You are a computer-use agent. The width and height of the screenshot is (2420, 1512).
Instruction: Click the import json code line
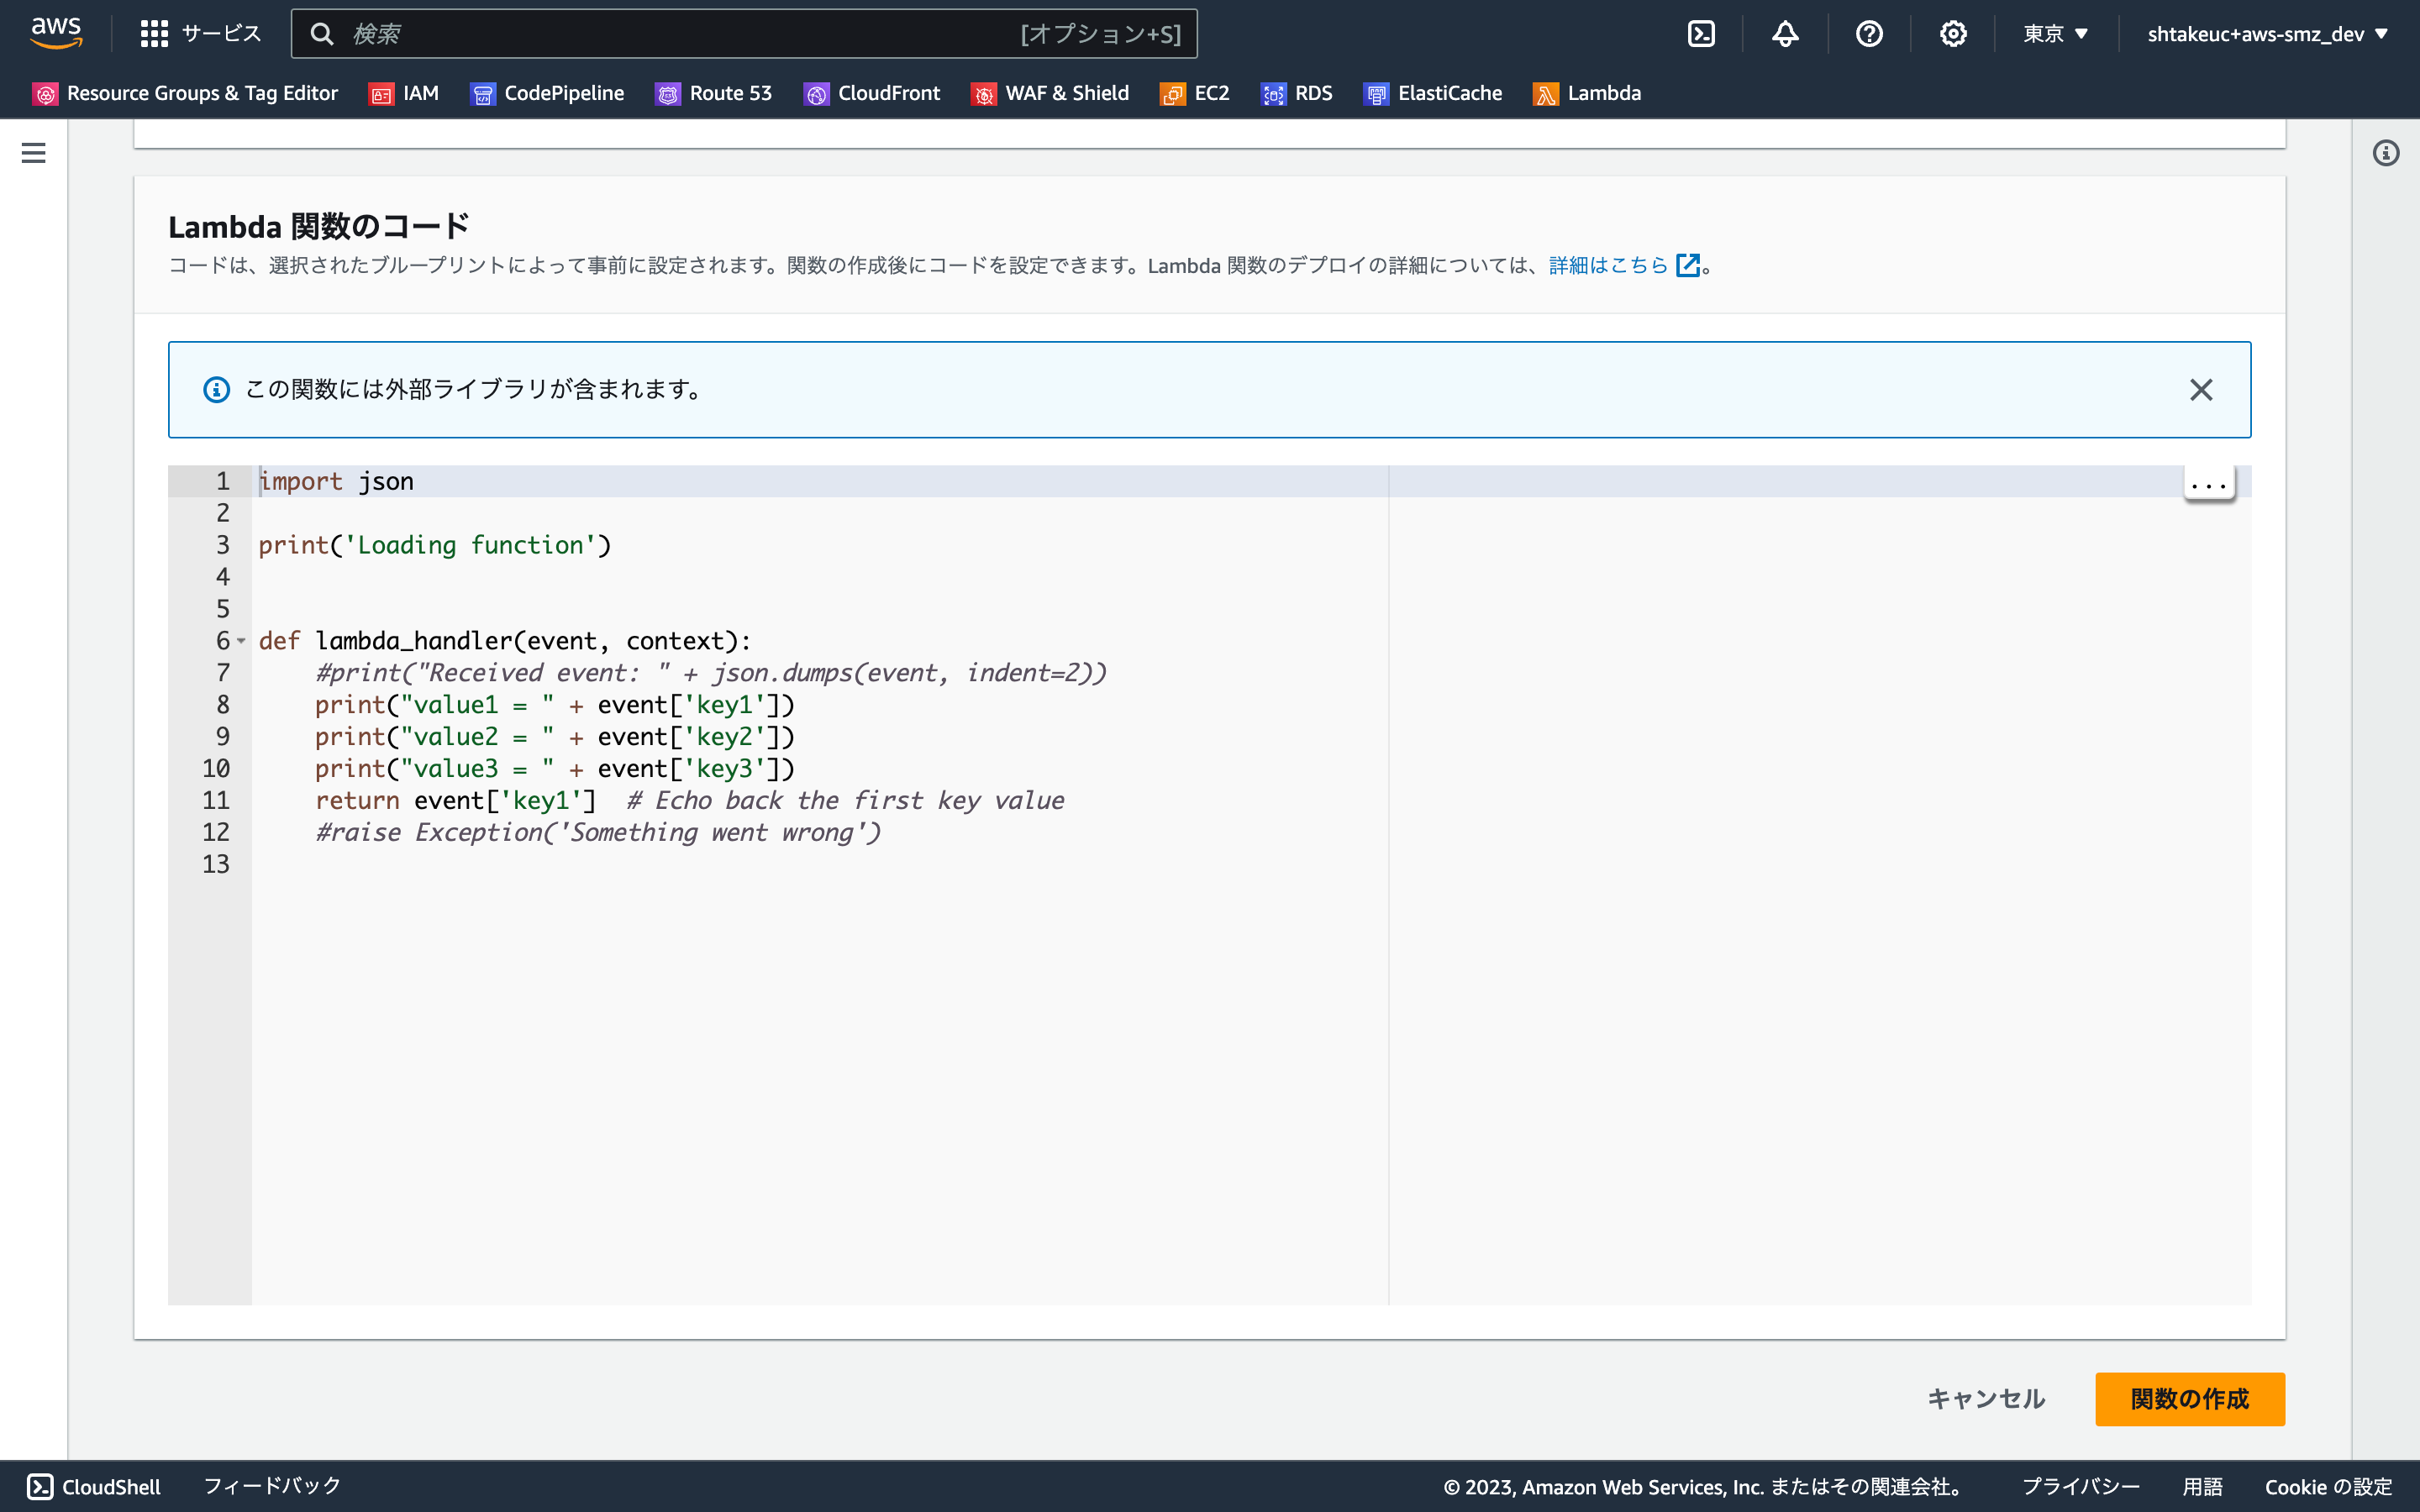click(x=336, y=481)
